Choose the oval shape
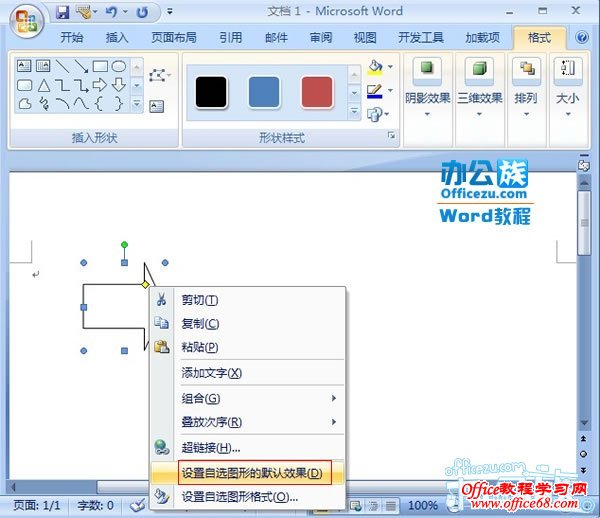 click(119, 66)
